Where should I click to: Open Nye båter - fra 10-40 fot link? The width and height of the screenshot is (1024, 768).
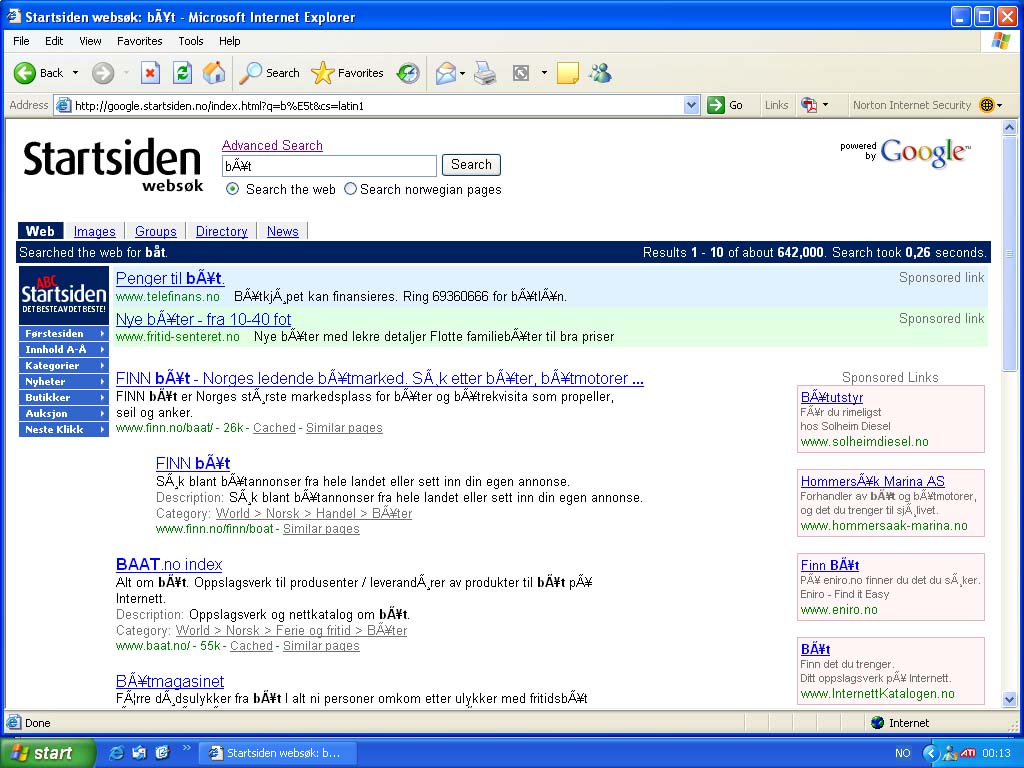203,319
